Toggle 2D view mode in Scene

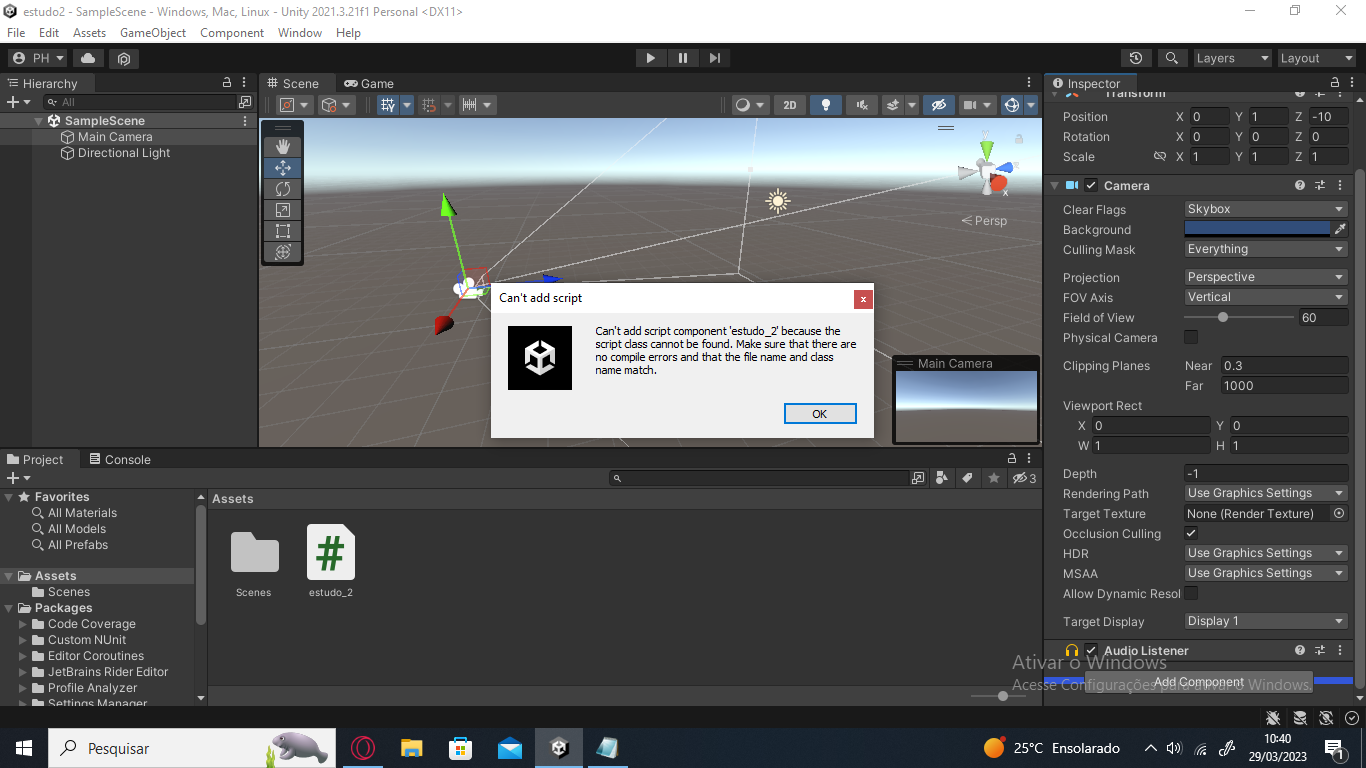click(789, 105)
